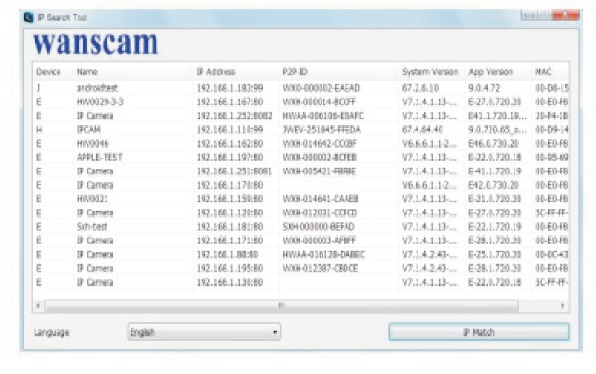This screenshot has height=374, width=596.
Task: Click P2P ID ending in BEFAD
Action: click(319, 227)
